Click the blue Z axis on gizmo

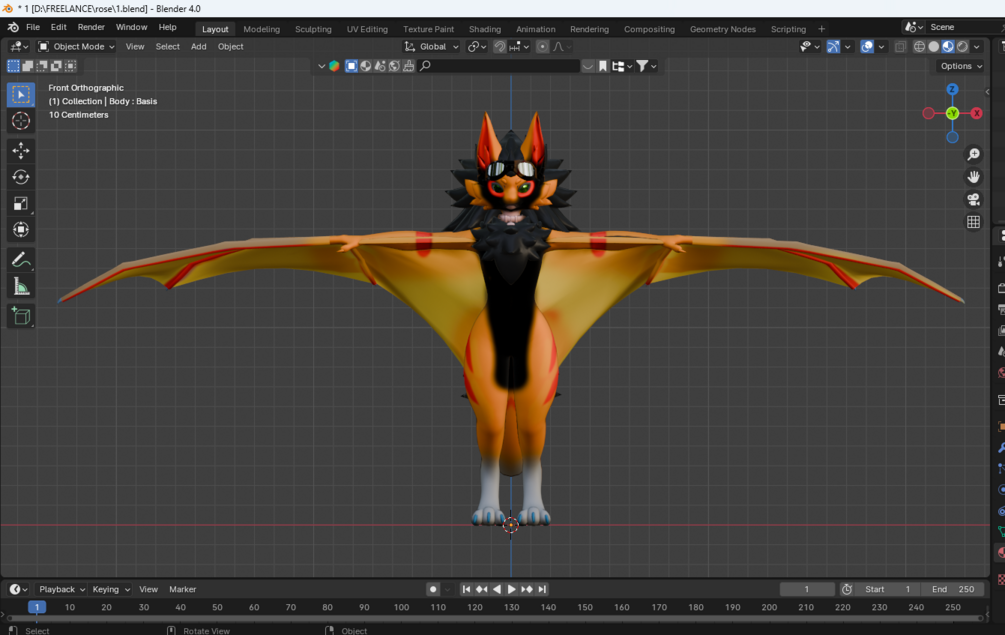pos(952,89)
